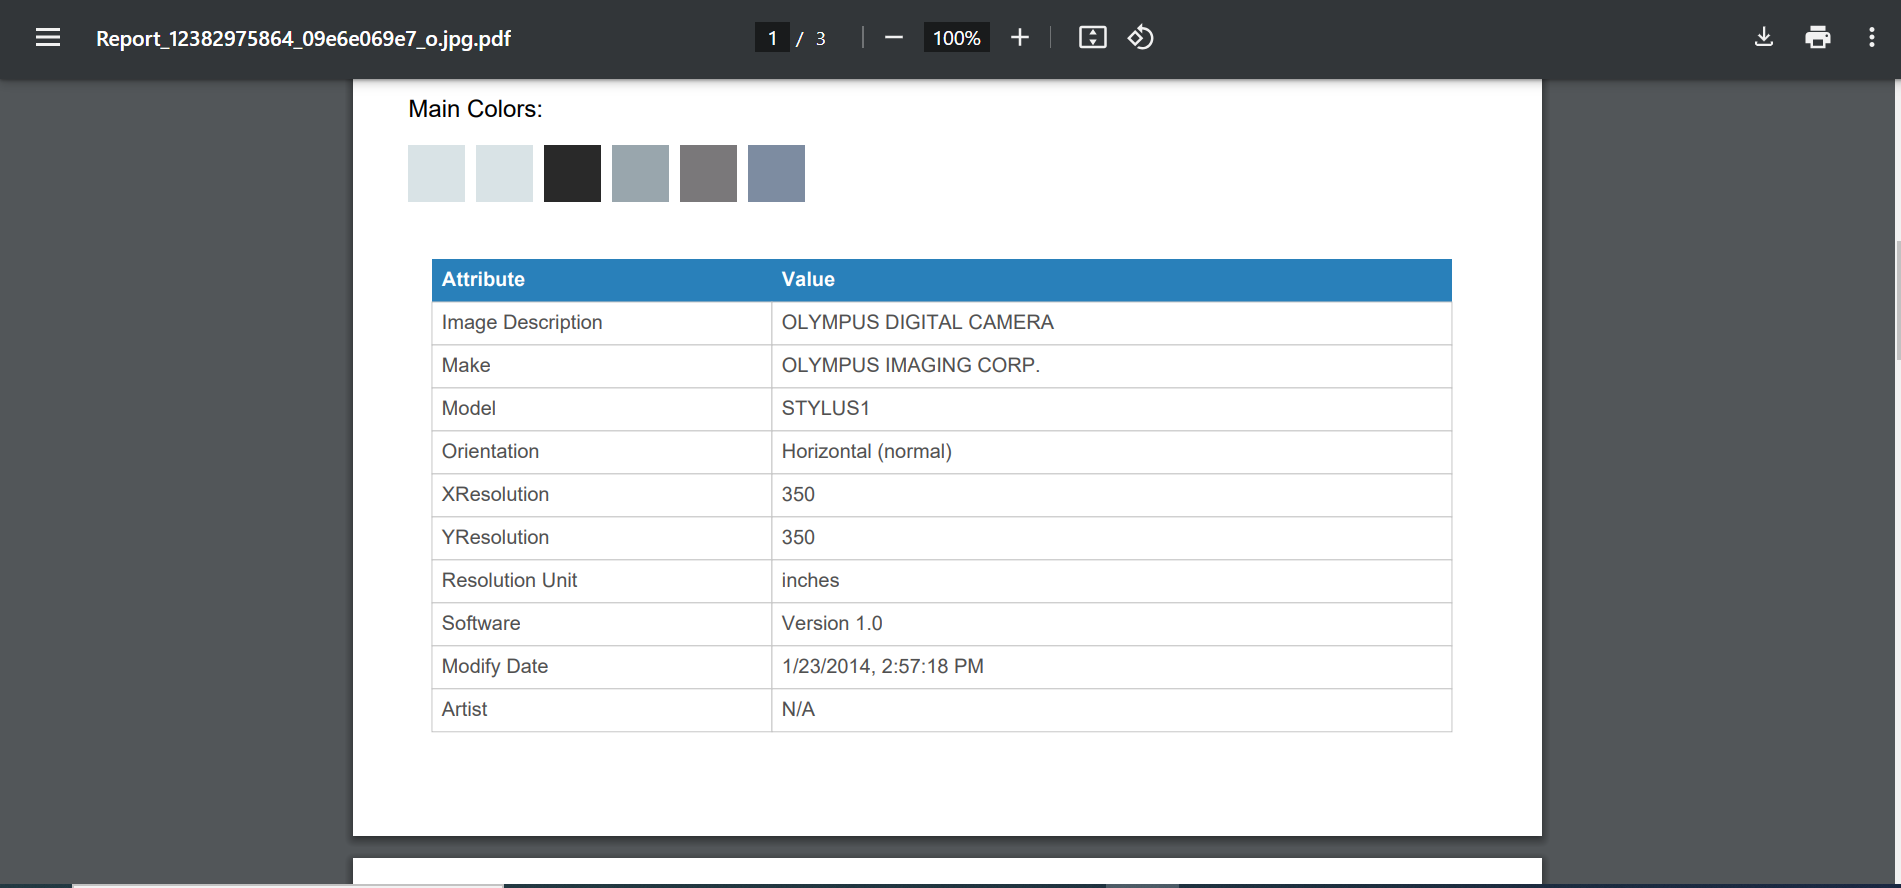Zoom out with the minus icon
The width and height of the screenshot is (1901, 888).
(x=894, y=38)
